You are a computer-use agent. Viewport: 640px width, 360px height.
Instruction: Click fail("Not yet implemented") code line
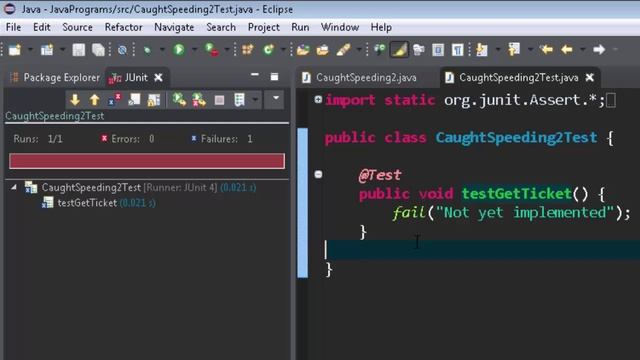pyautogui.click(x=511, y=213)
